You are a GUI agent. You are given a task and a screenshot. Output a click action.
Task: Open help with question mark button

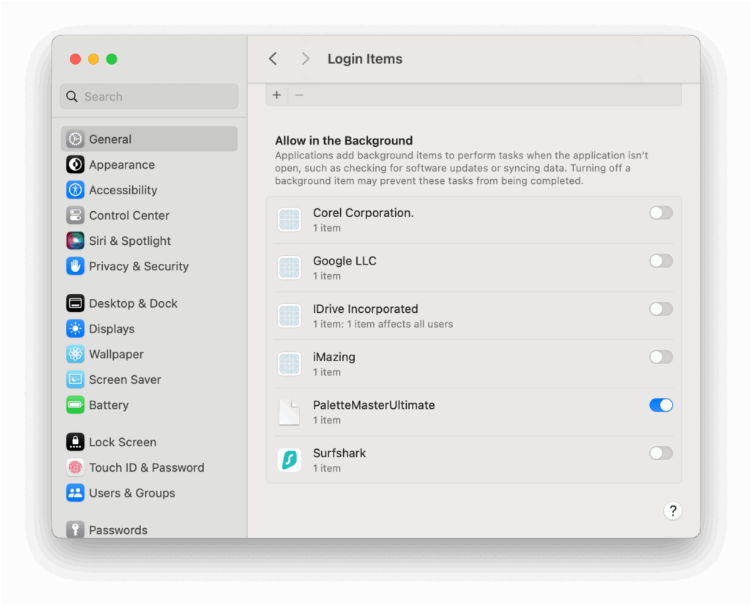672,511
